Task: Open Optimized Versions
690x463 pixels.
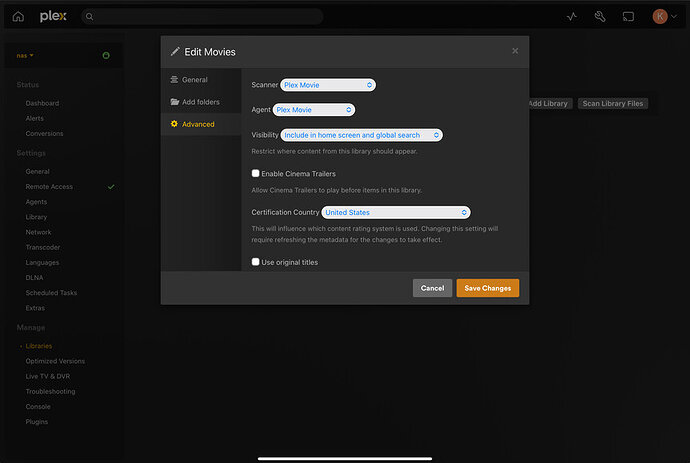Action: tap(55, 361)
